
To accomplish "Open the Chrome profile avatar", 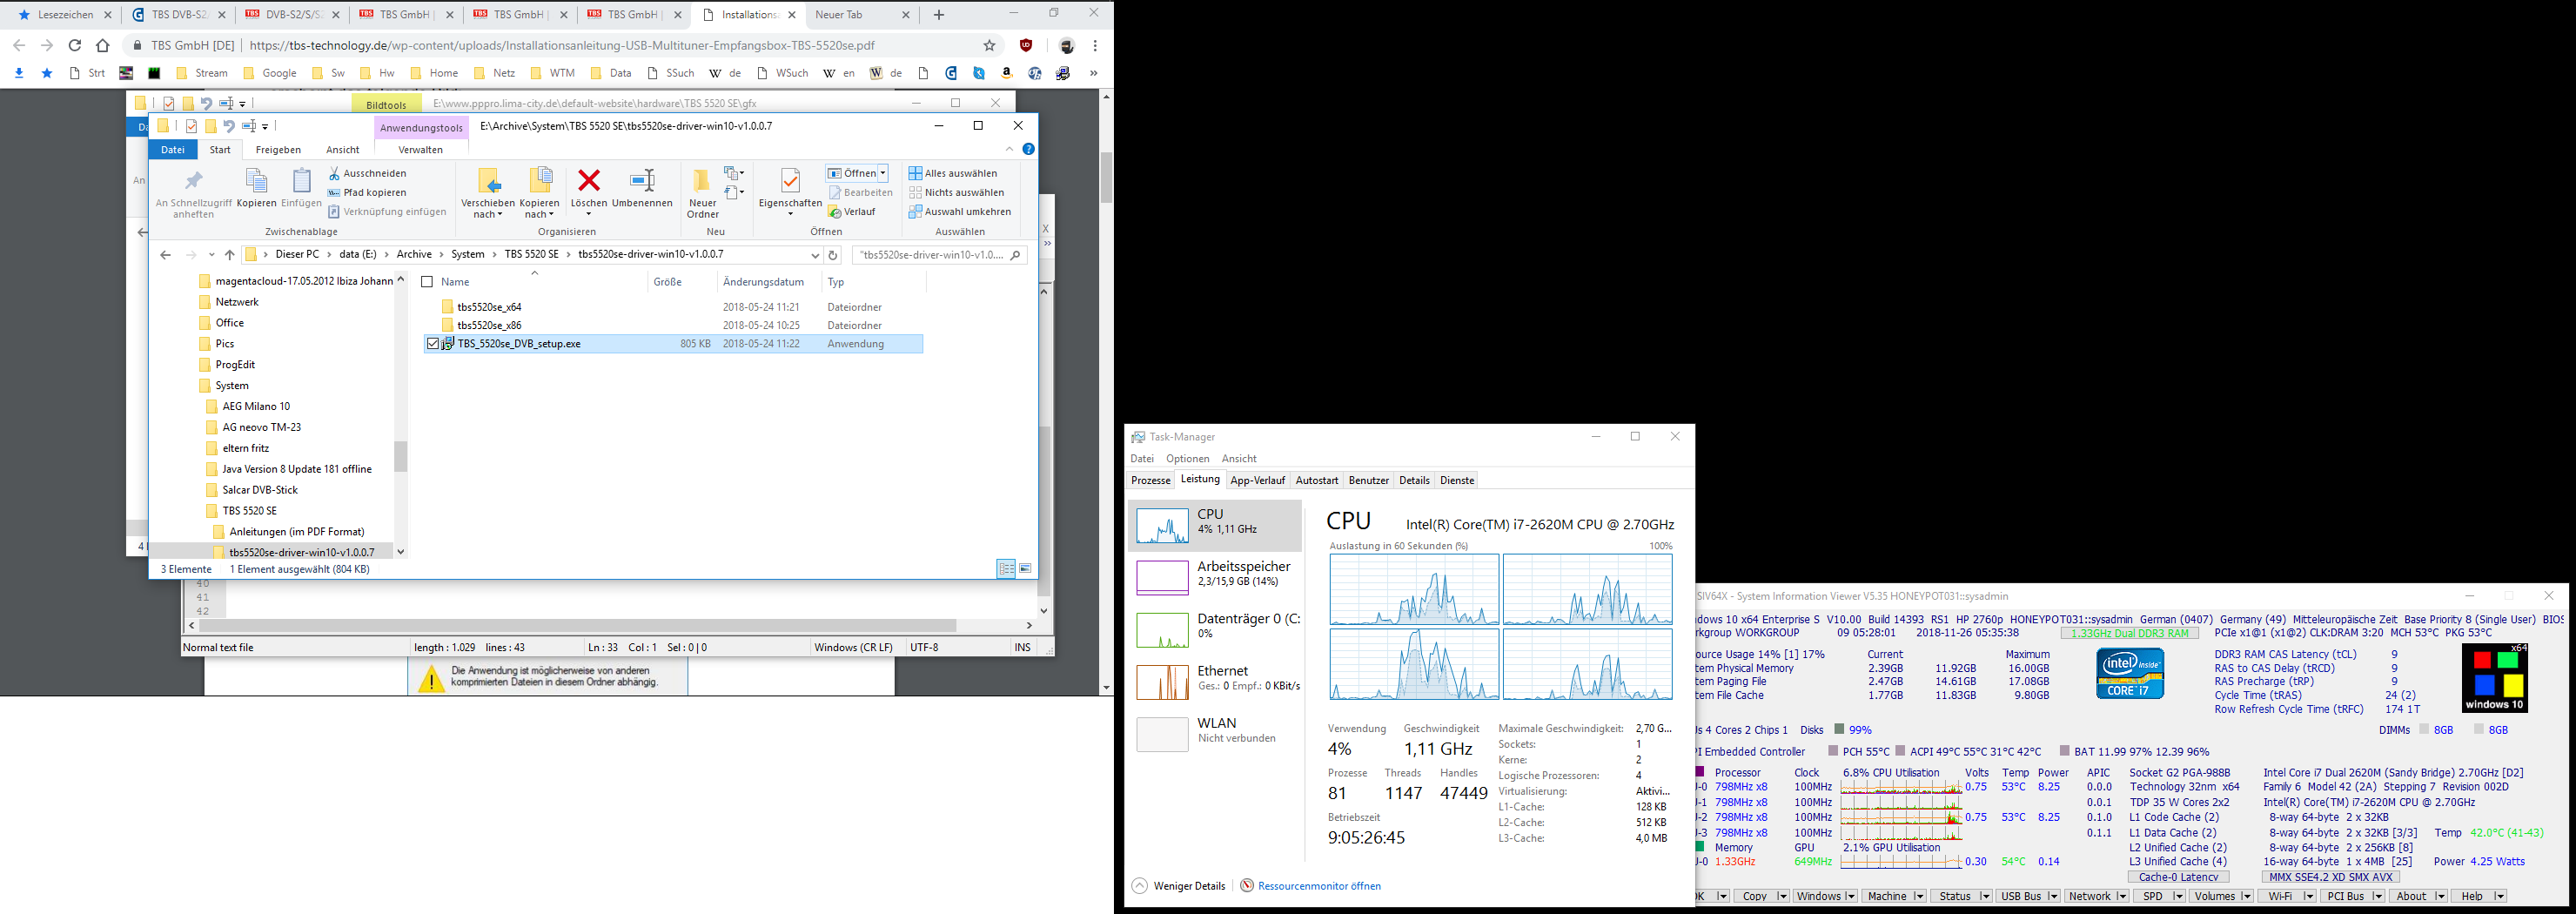I will 1067,45.
